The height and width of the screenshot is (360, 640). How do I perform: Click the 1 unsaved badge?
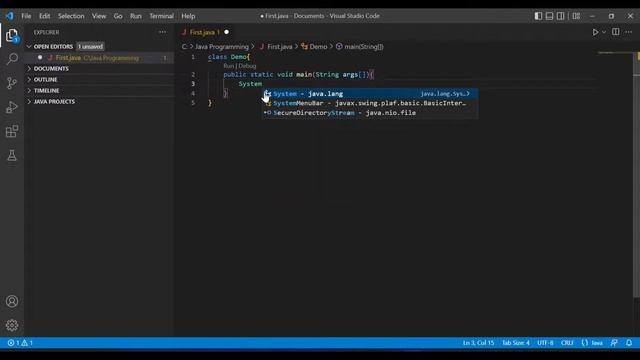(x=91, y=47)
